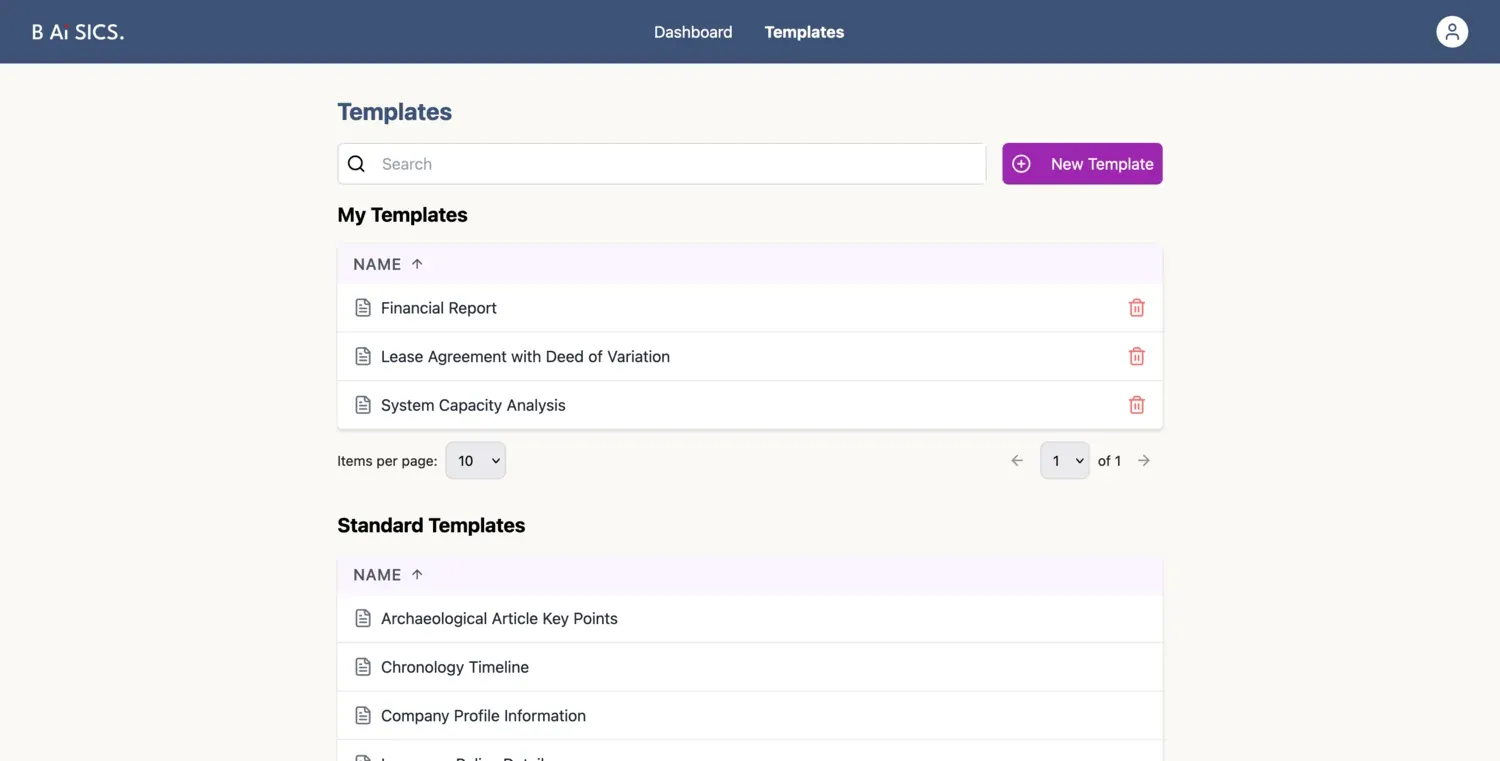Viewport: 1500px width, 761px height.
Task: Click the search magnifier icon
Action: tap(356, 163)
